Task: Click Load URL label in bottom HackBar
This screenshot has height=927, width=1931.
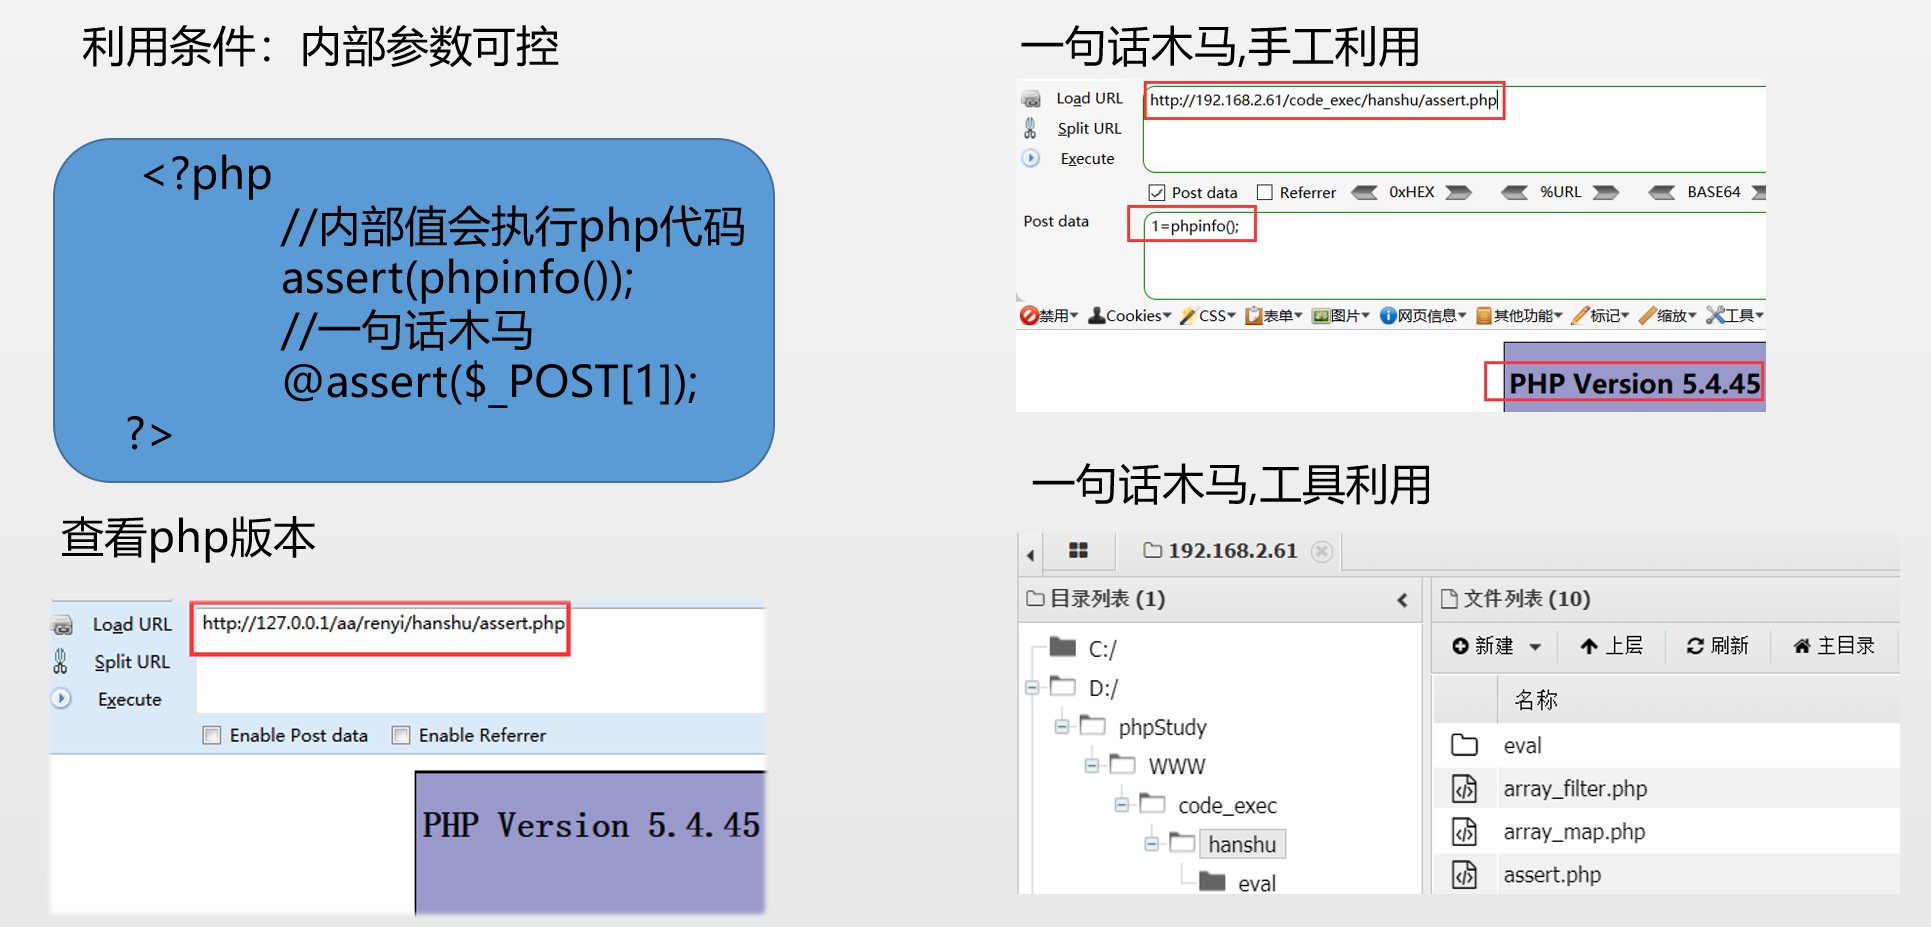Action: [x=132, y=625]
